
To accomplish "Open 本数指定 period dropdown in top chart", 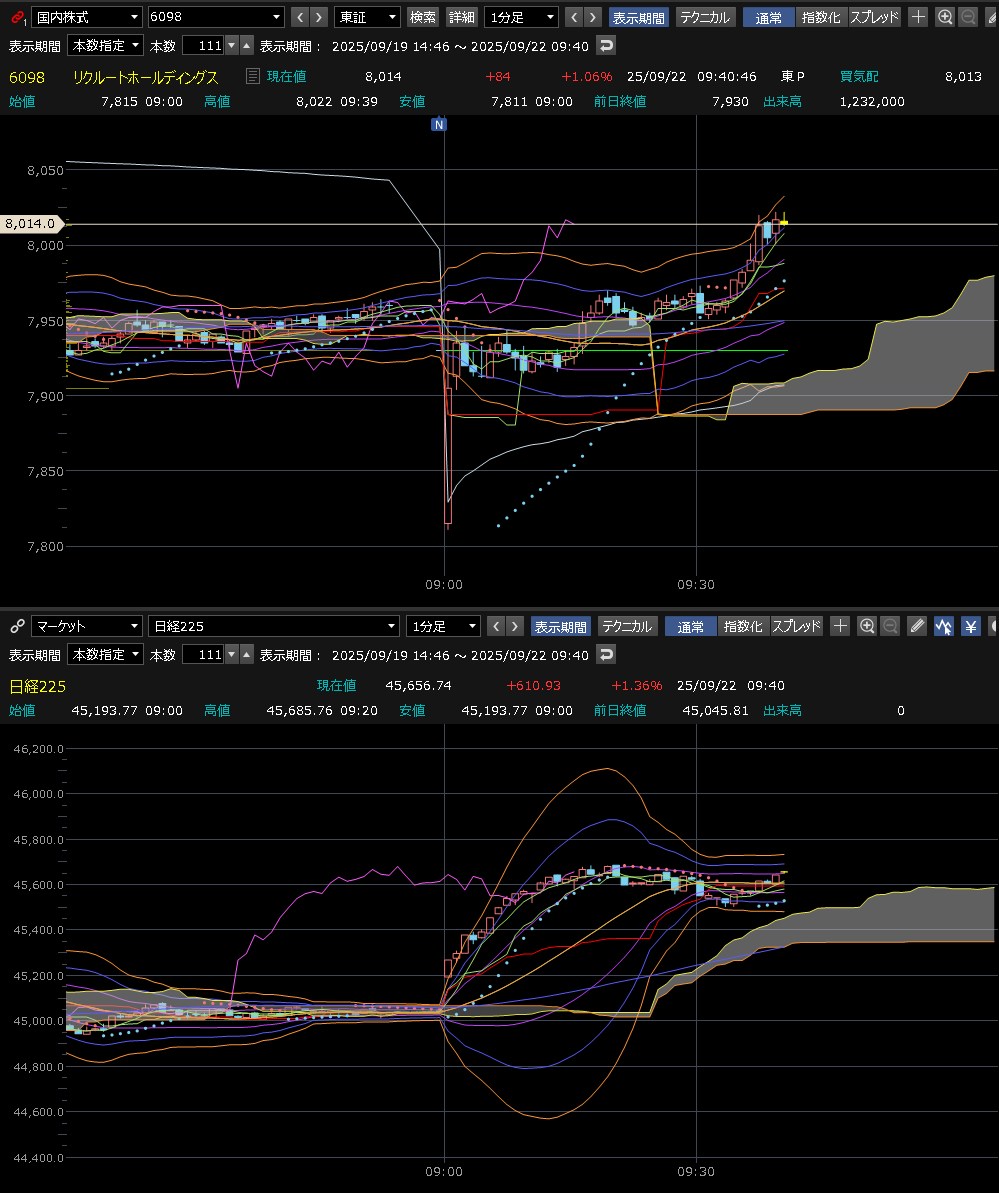I will [x=105, y=46].
